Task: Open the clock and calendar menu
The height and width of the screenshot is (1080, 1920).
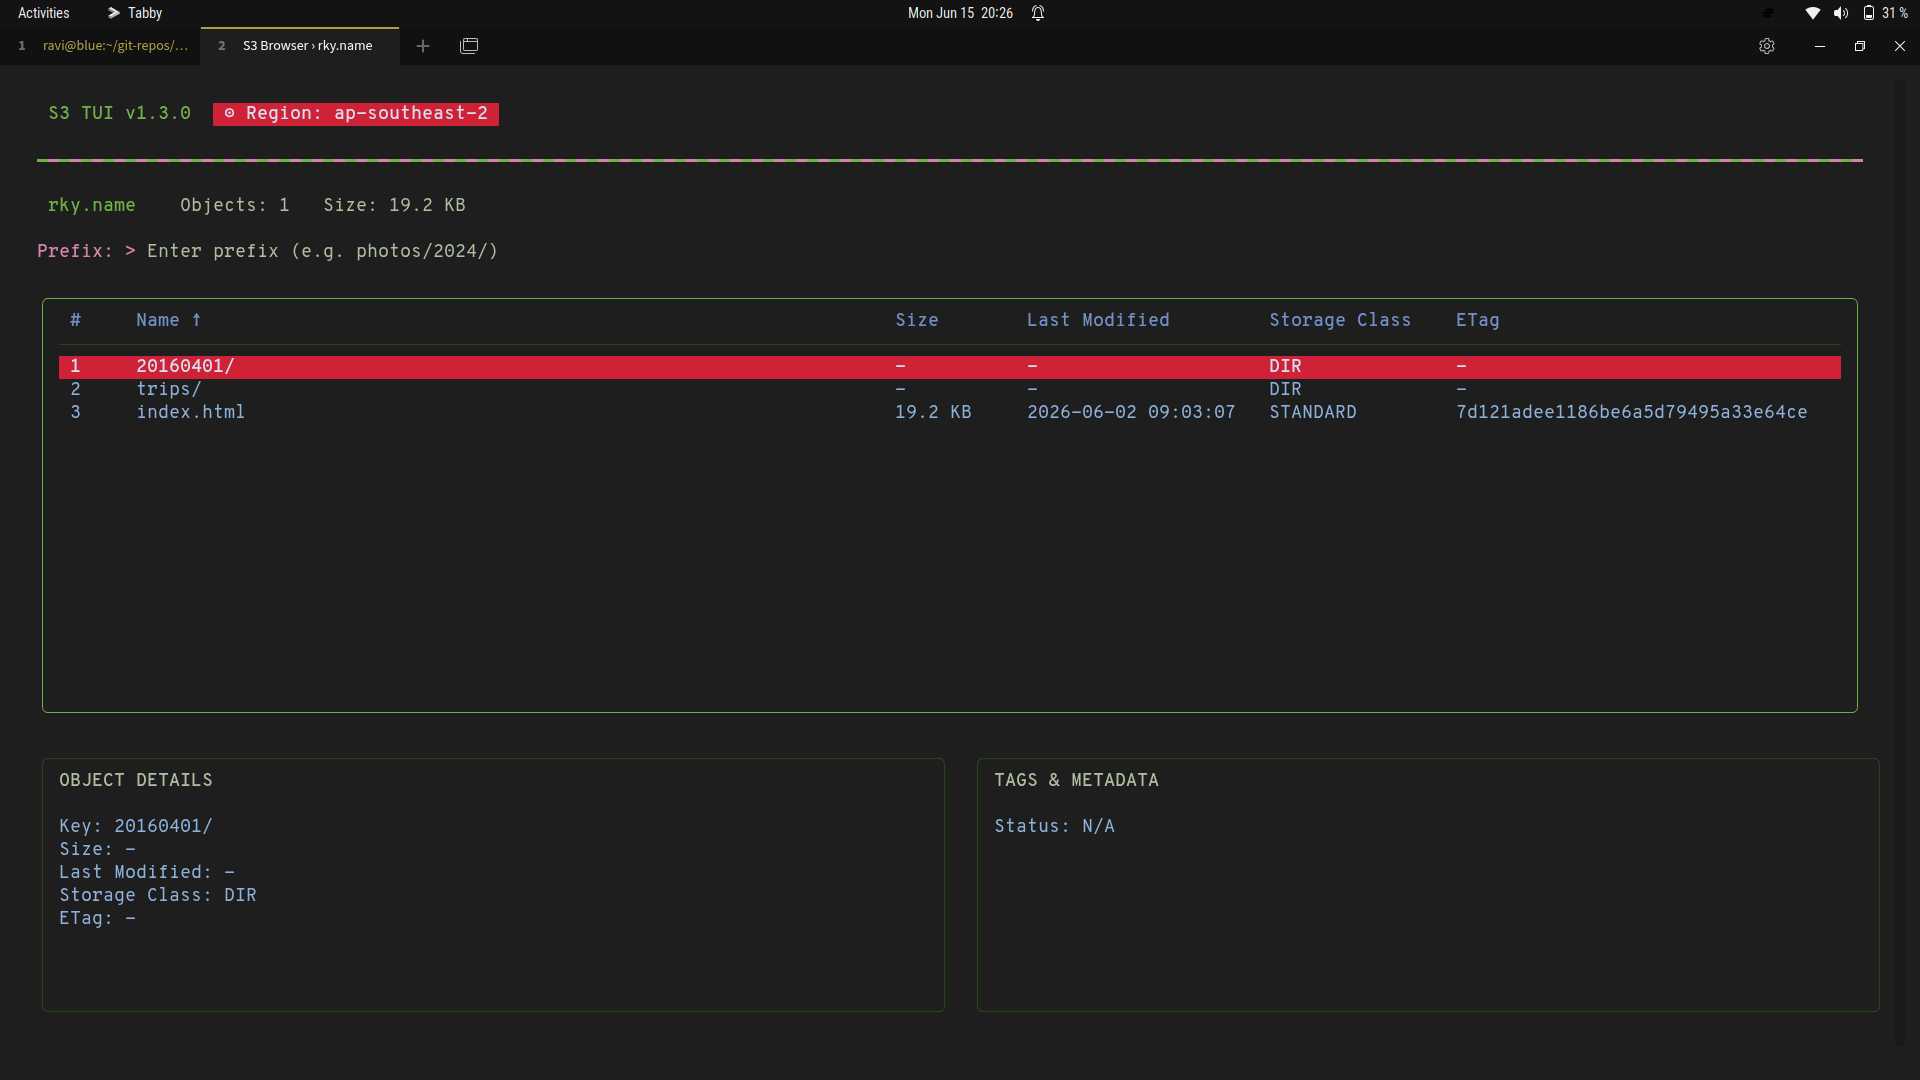Action: (x=960, y=13)
